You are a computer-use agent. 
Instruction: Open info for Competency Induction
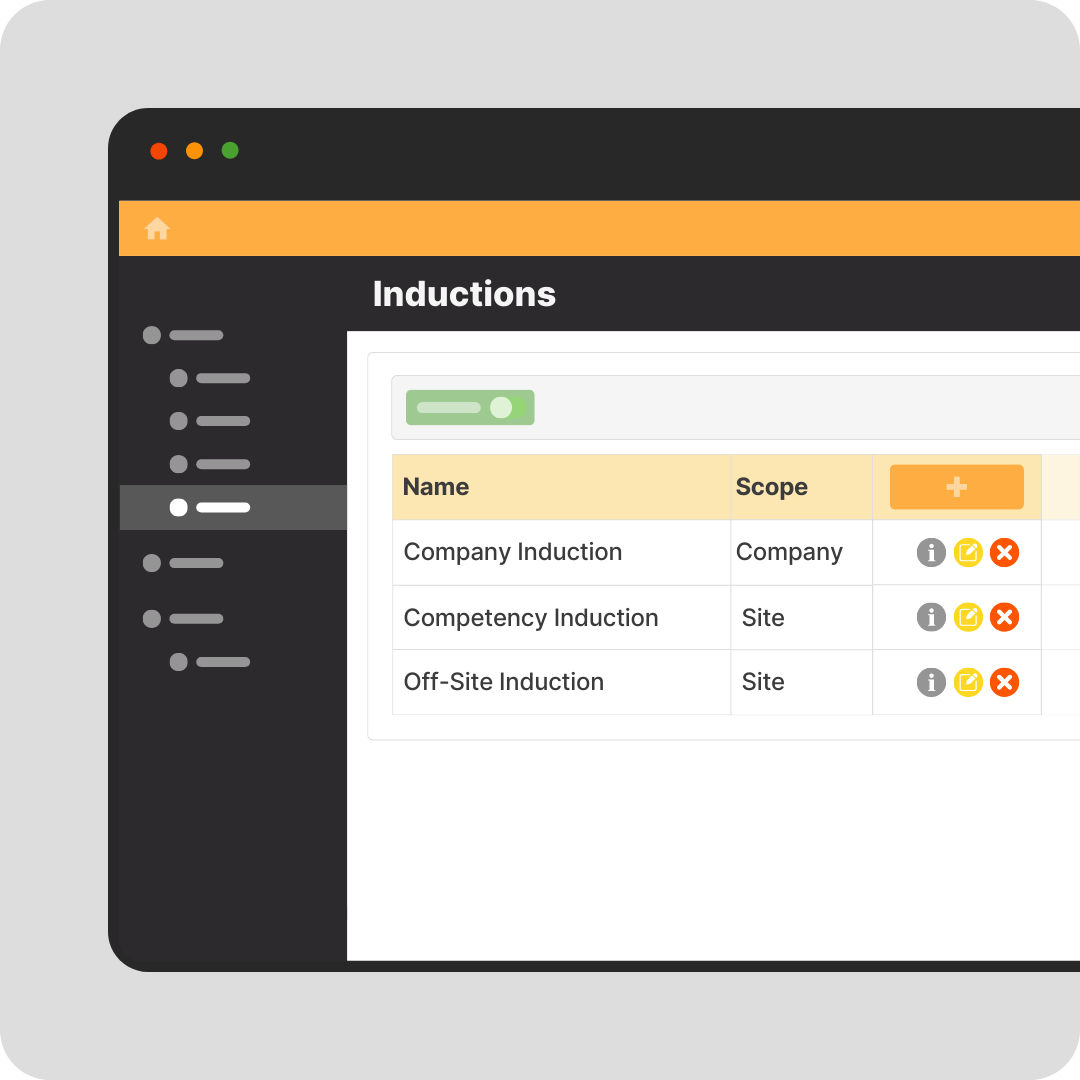[931, 617]
